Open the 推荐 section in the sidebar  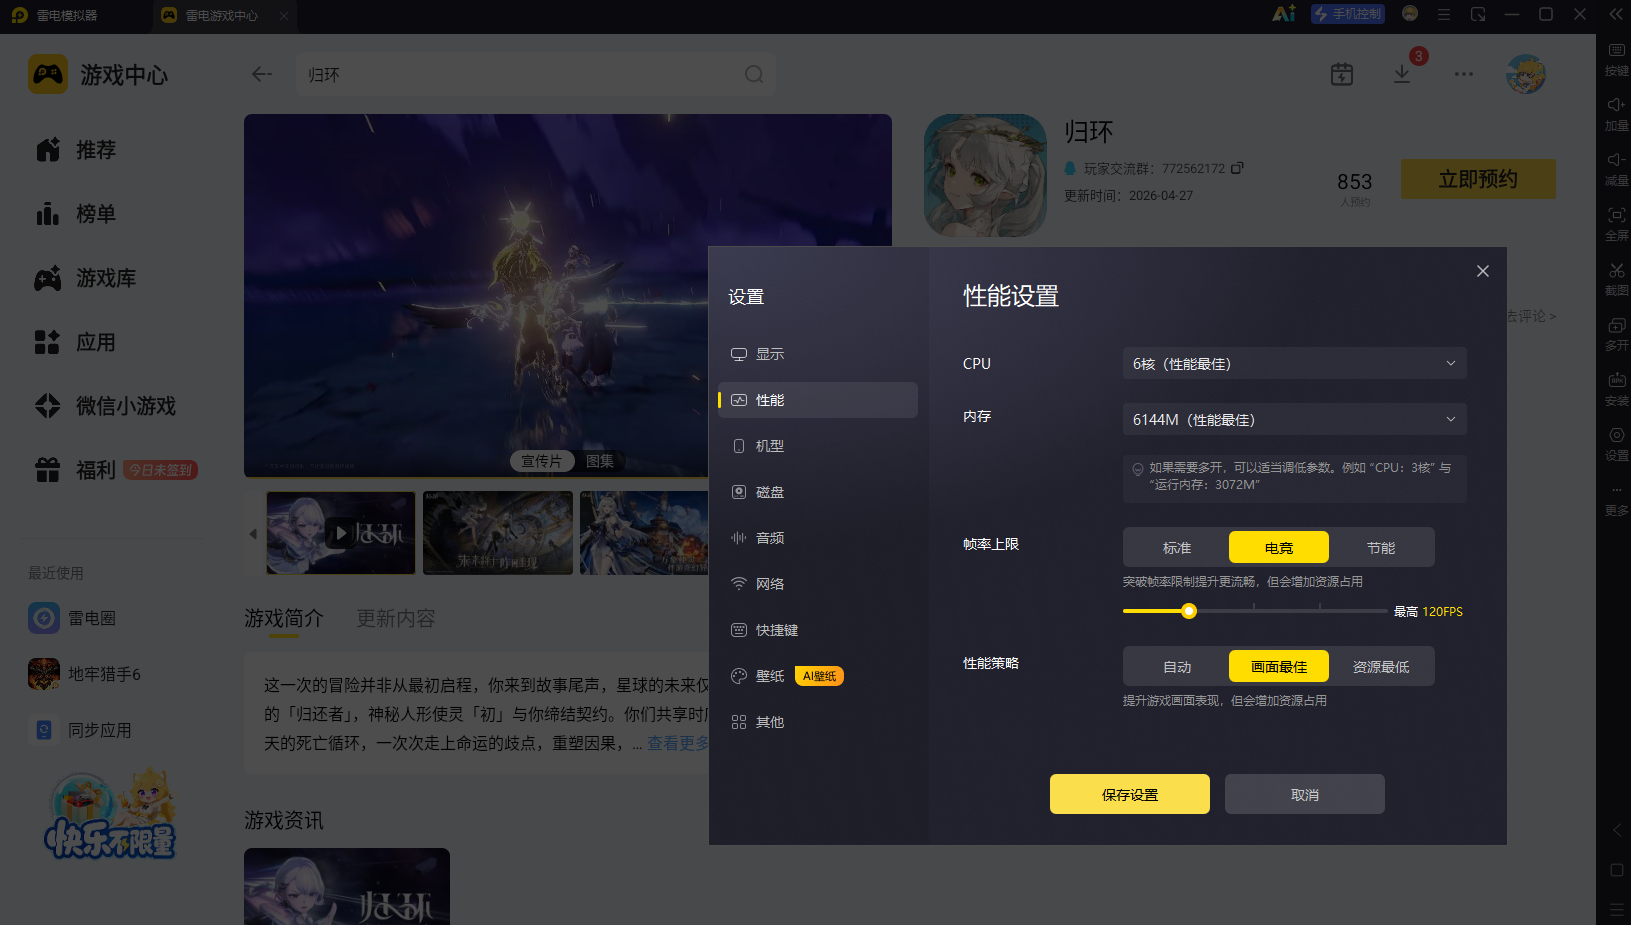76,150
